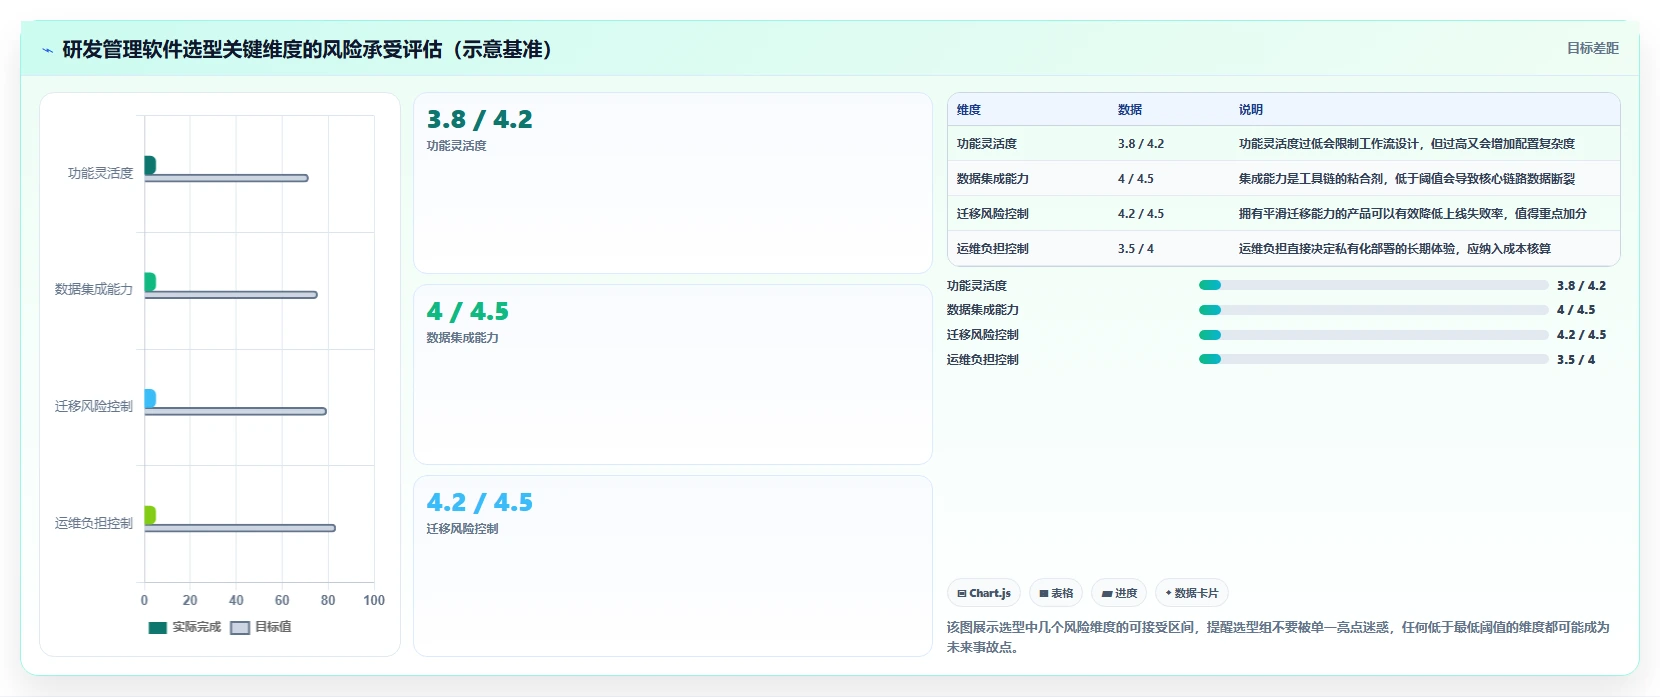Click the 运维负担控制 target bar in chart
Viewport: 1660px width, 697px height.
pyautogui.click(x=240, y=528)
